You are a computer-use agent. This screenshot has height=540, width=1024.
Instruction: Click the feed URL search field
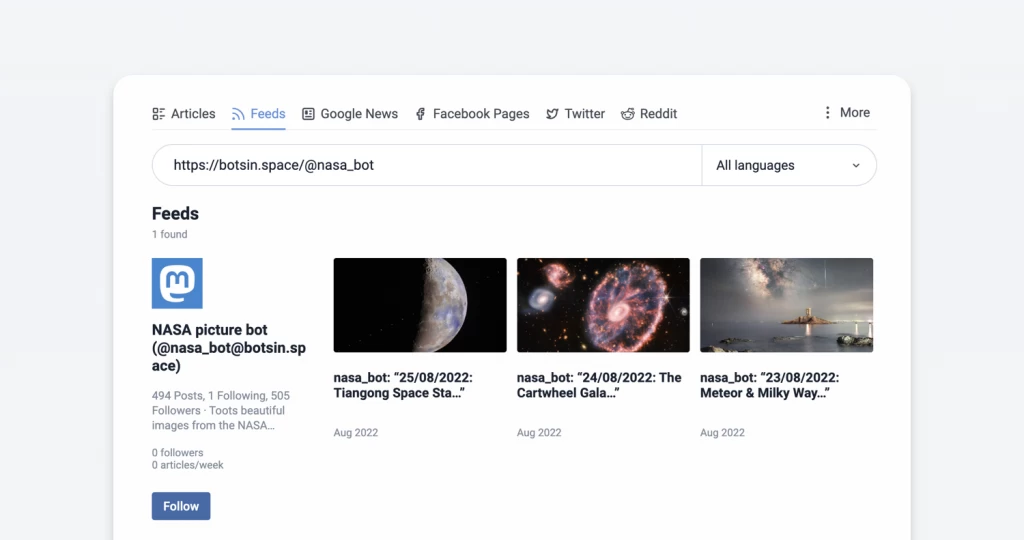click(428, 165)
